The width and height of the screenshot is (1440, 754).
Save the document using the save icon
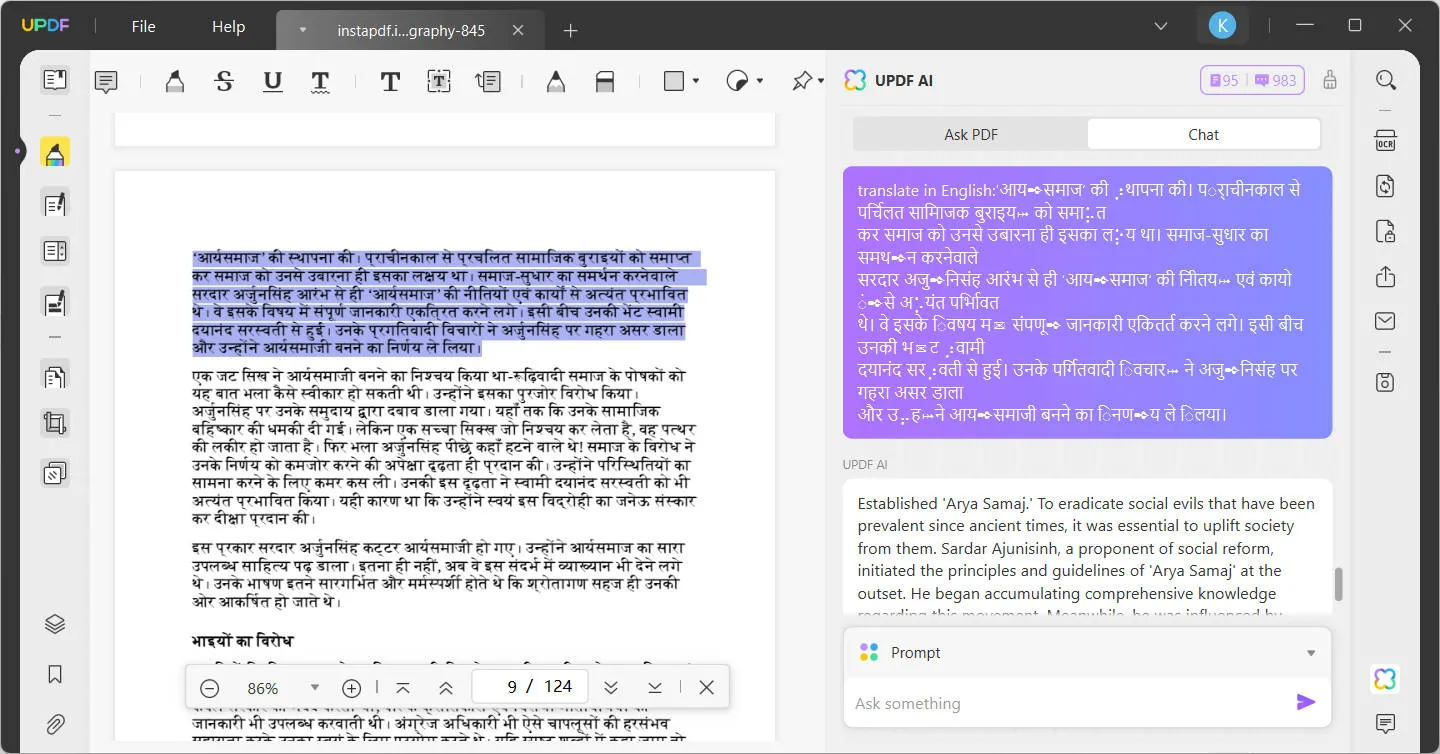tap(1385, 382)
